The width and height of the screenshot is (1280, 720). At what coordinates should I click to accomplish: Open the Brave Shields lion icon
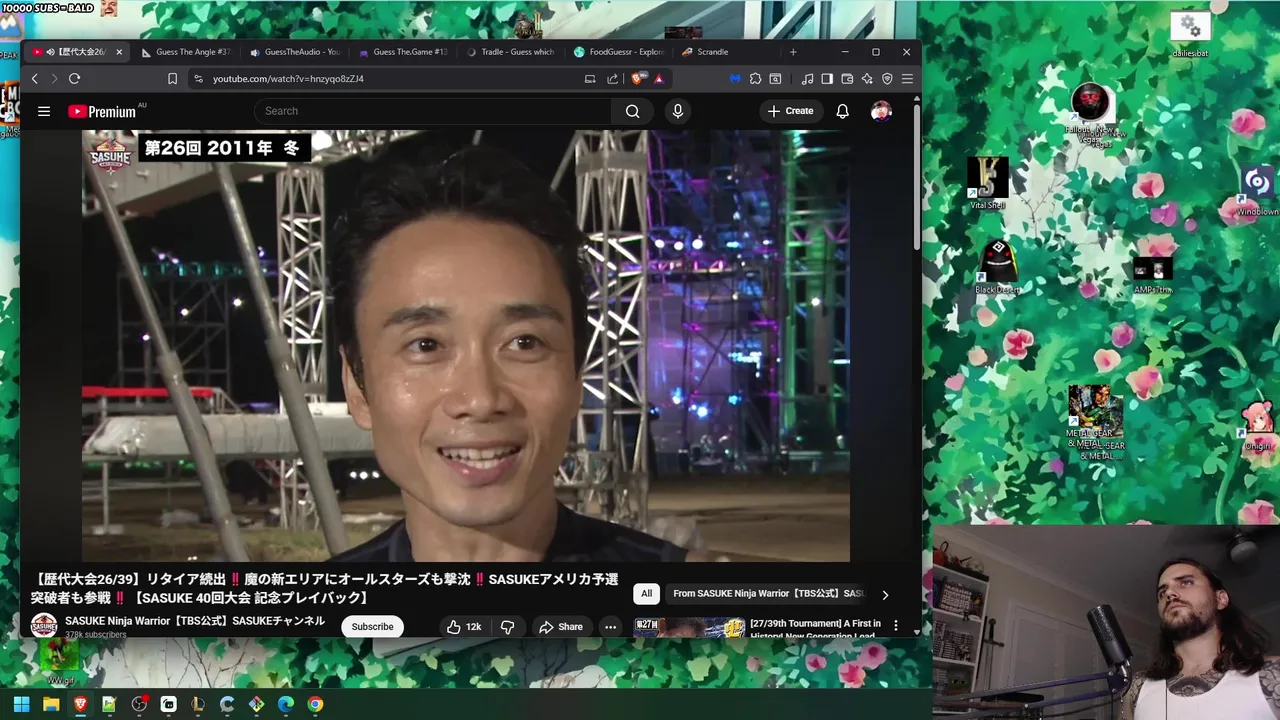tap(638, 78)
